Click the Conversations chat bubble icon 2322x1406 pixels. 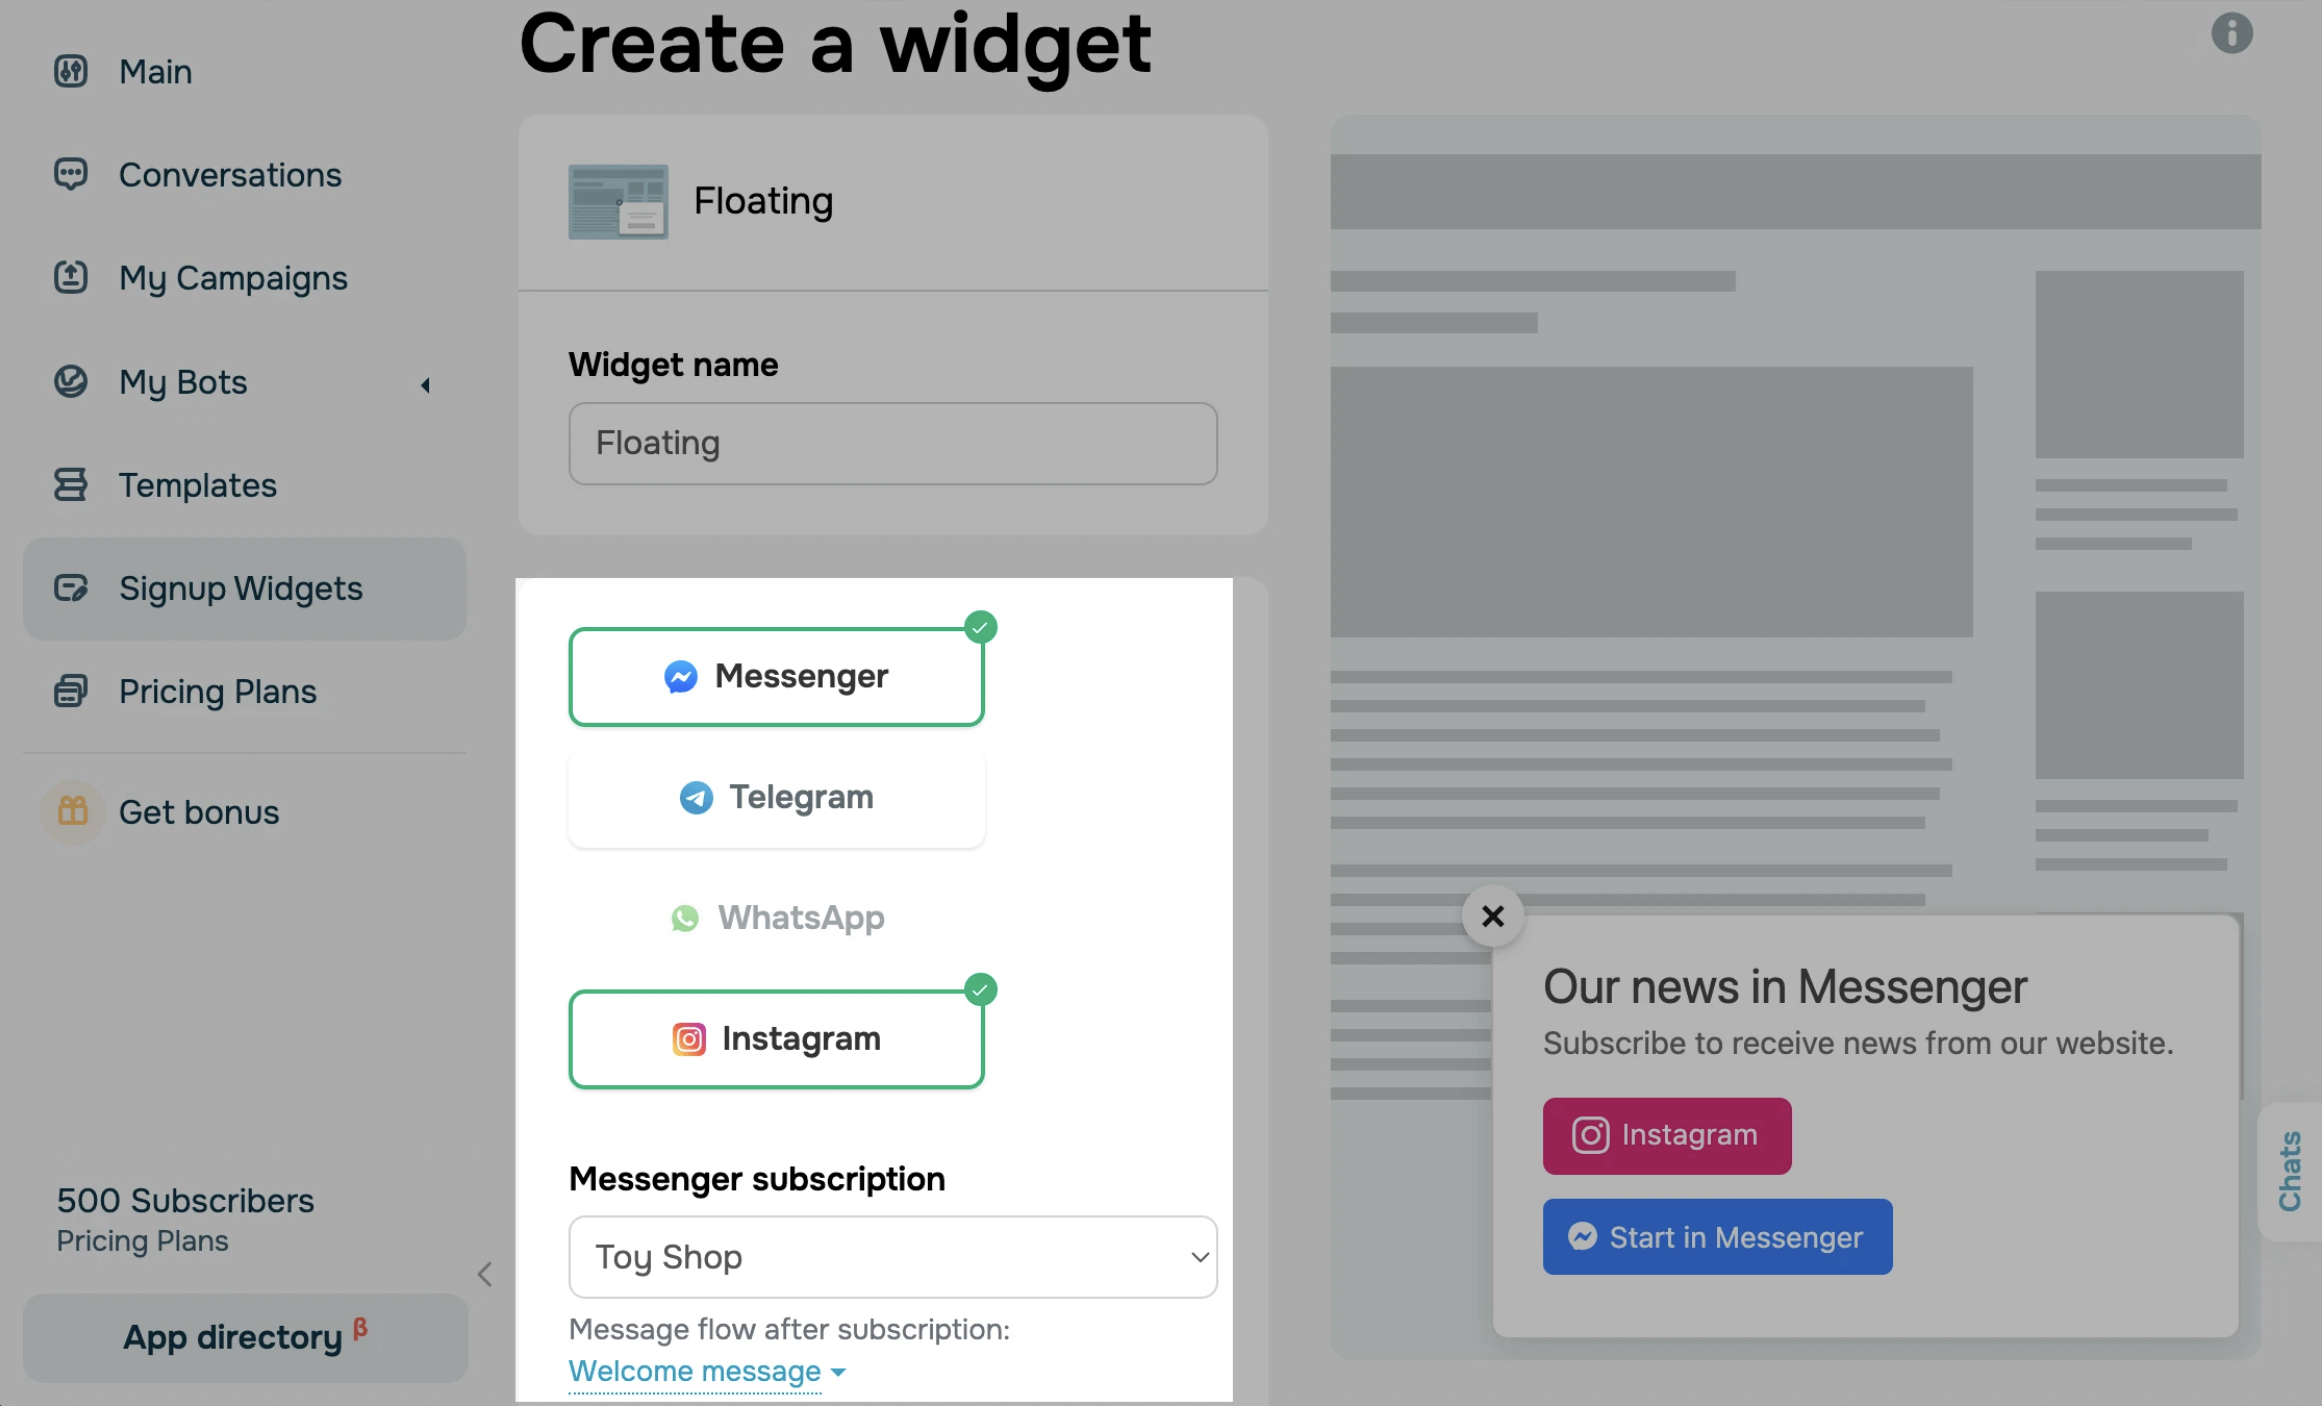tap(70, 174)
